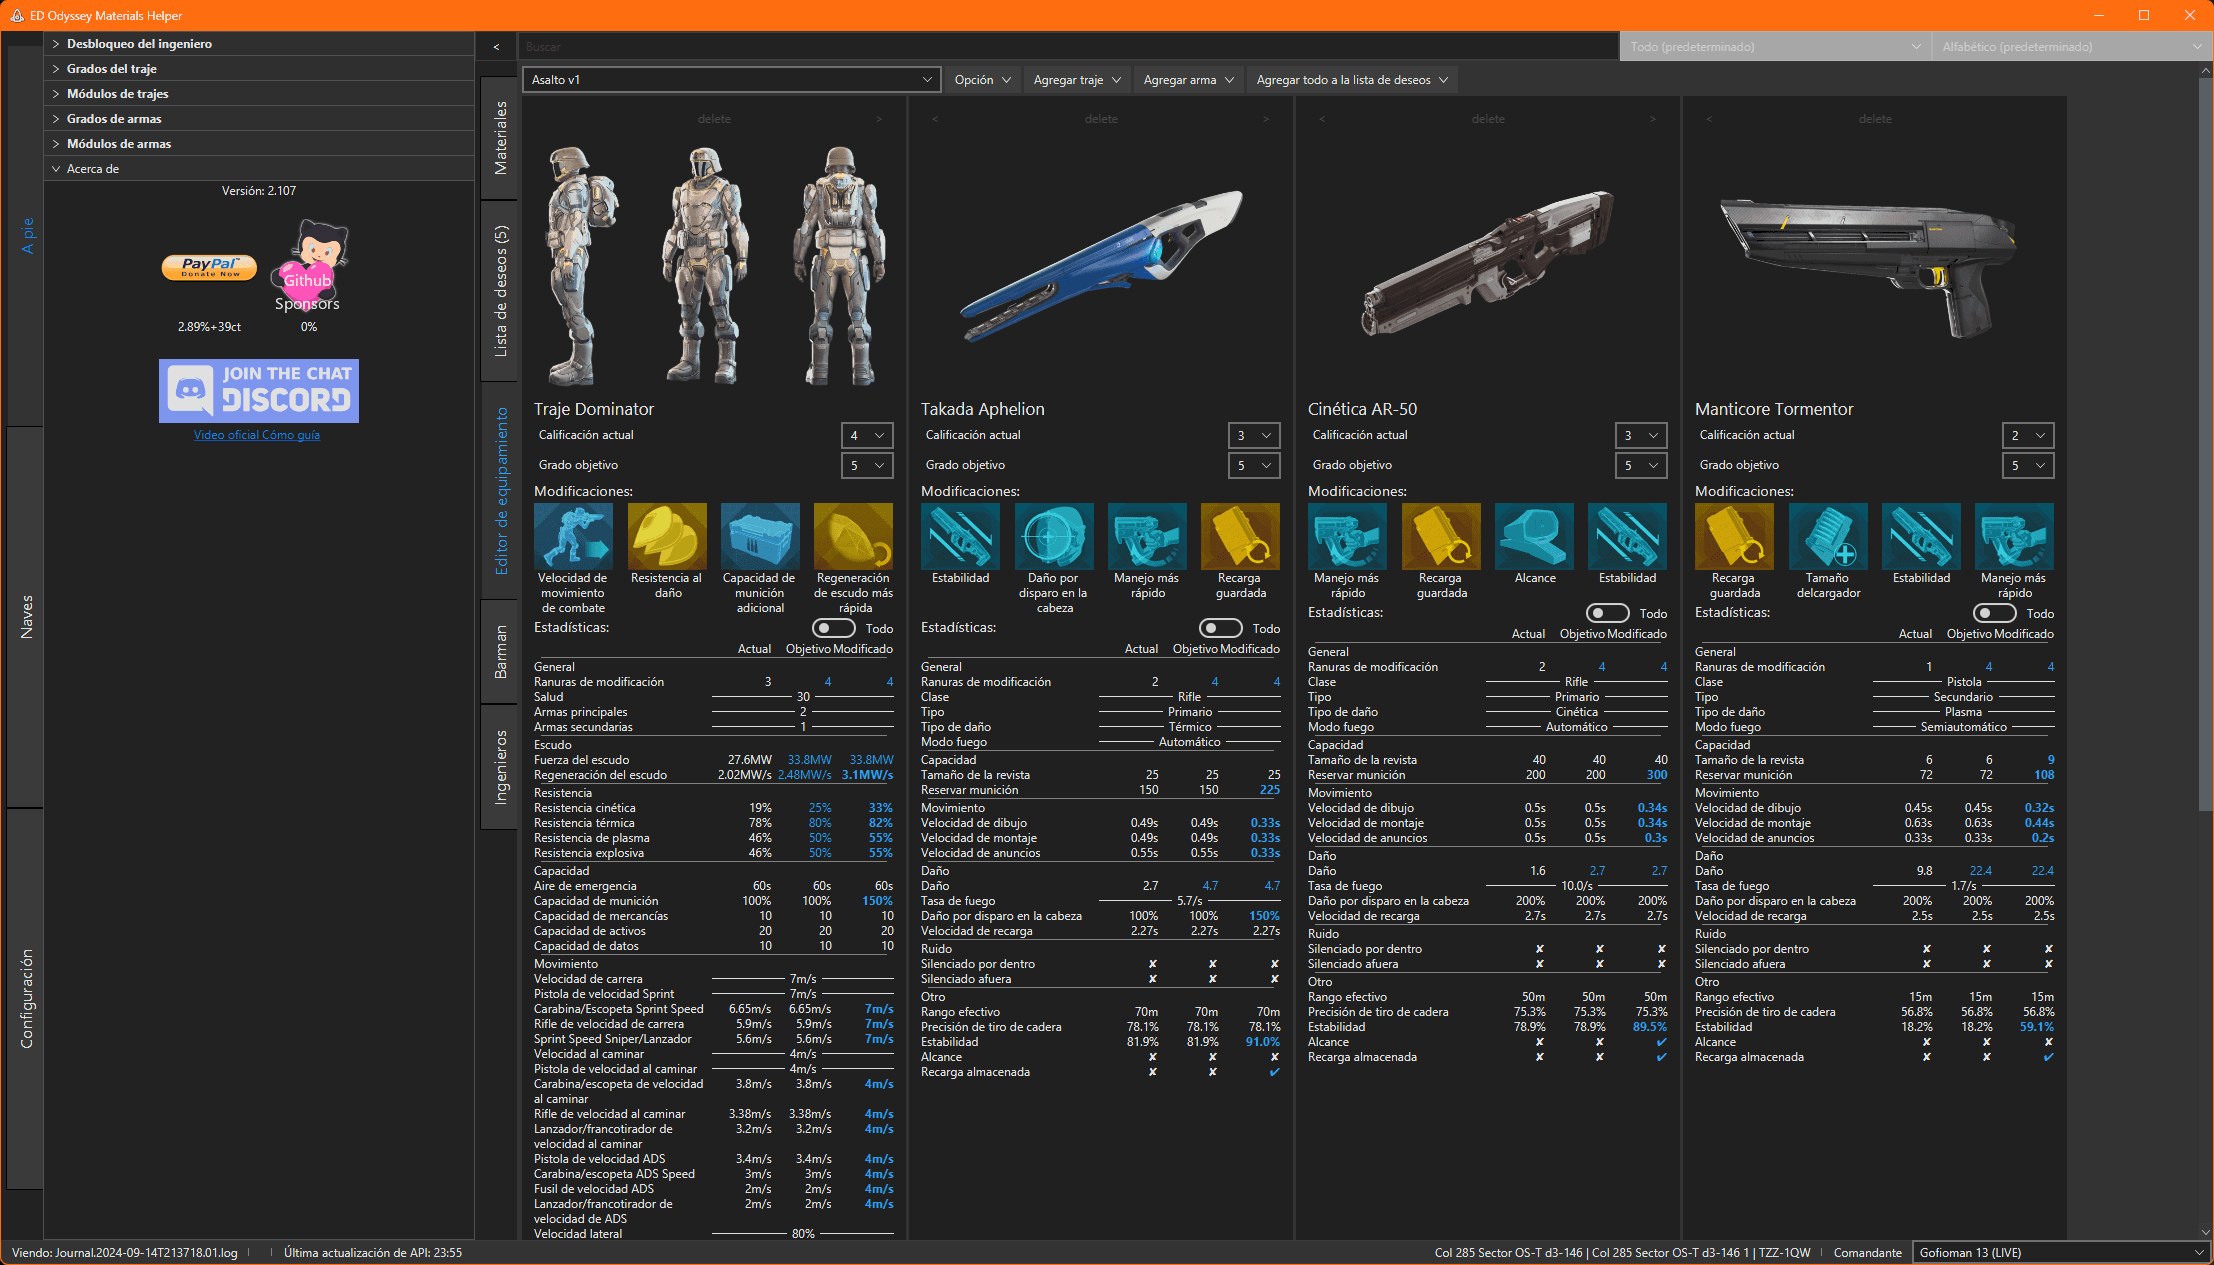Expand the Módulos de armas section
This screenshot has width=2214, height=1265.
(x=118, y=143)
